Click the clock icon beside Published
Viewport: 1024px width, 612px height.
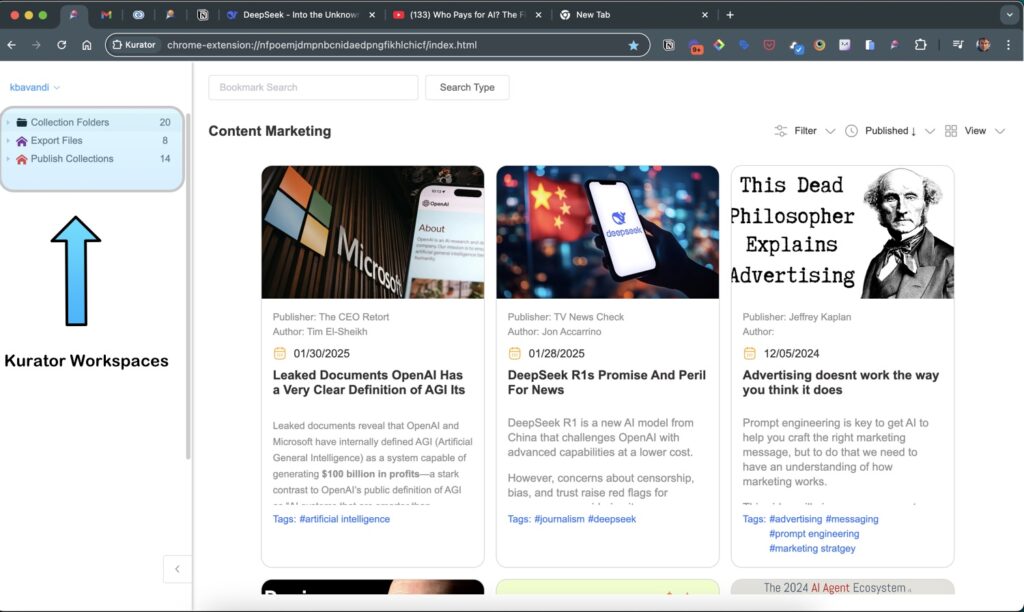coord(851,131)
